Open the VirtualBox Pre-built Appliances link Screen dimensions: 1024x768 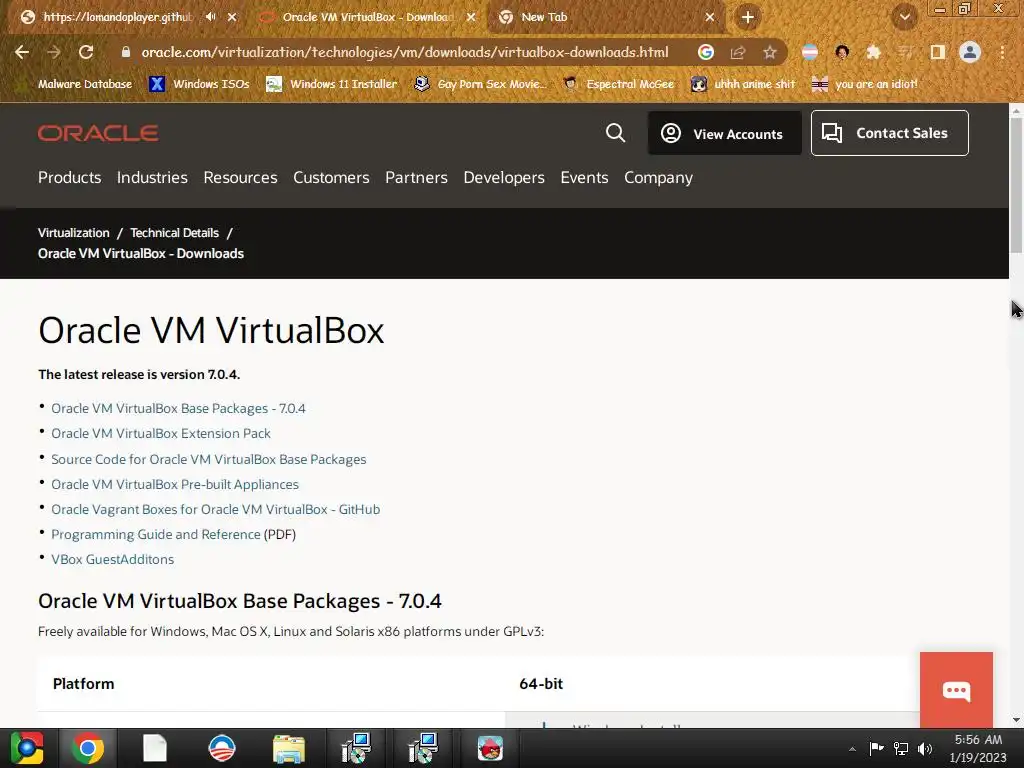(x=175, y=485)
